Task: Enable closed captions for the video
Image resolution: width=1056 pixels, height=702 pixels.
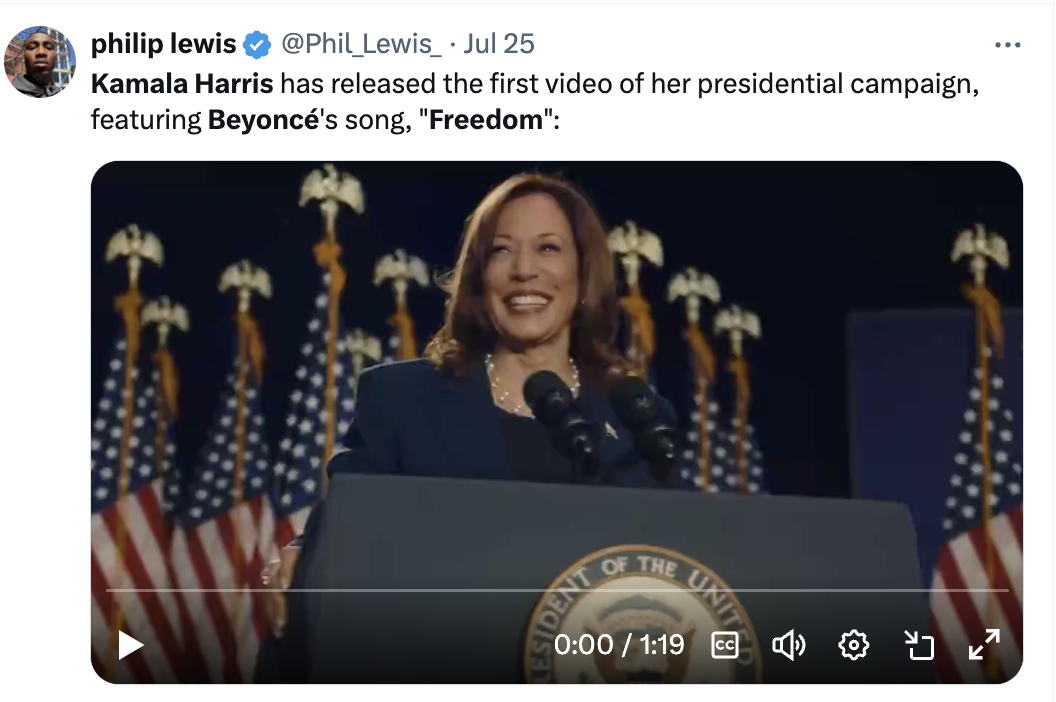Action: coord(723,645)
